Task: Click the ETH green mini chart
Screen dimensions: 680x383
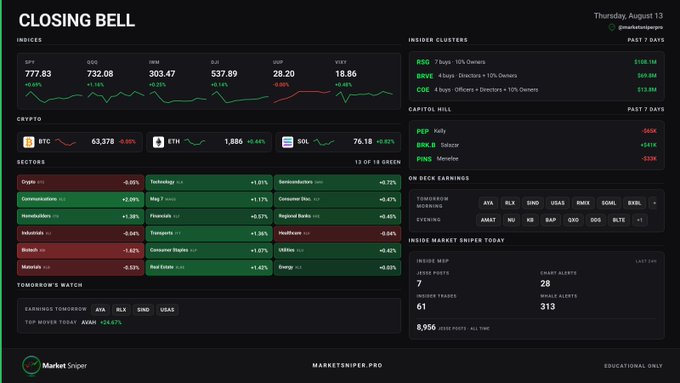Action: pos(195,142)
